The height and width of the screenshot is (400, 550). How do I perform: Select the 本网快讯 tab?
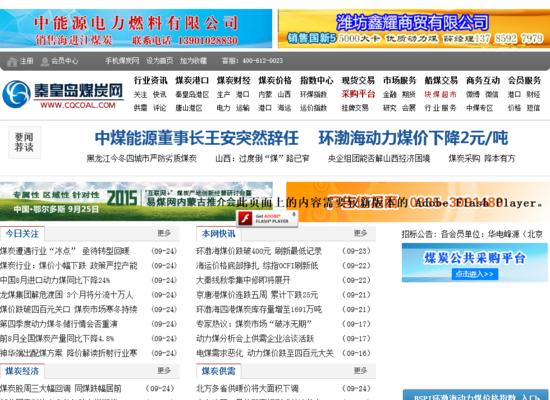(x=219, y=234)
